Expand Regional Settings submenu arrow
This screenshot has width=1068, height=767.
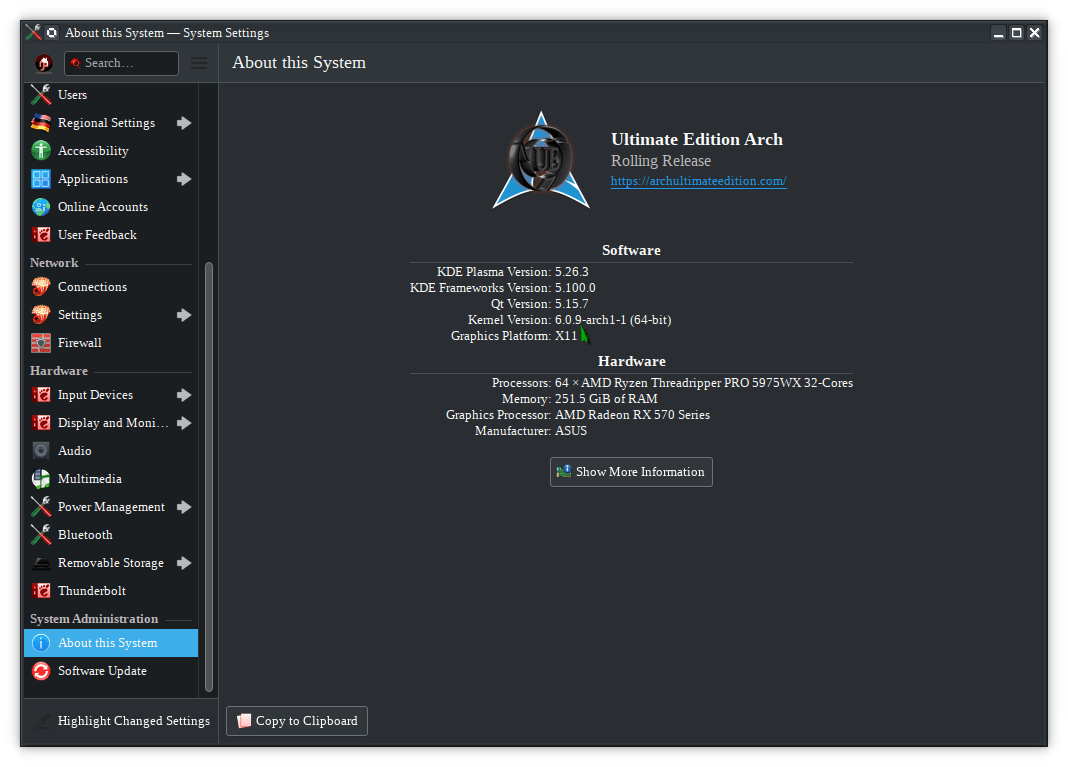pos(184,123)
